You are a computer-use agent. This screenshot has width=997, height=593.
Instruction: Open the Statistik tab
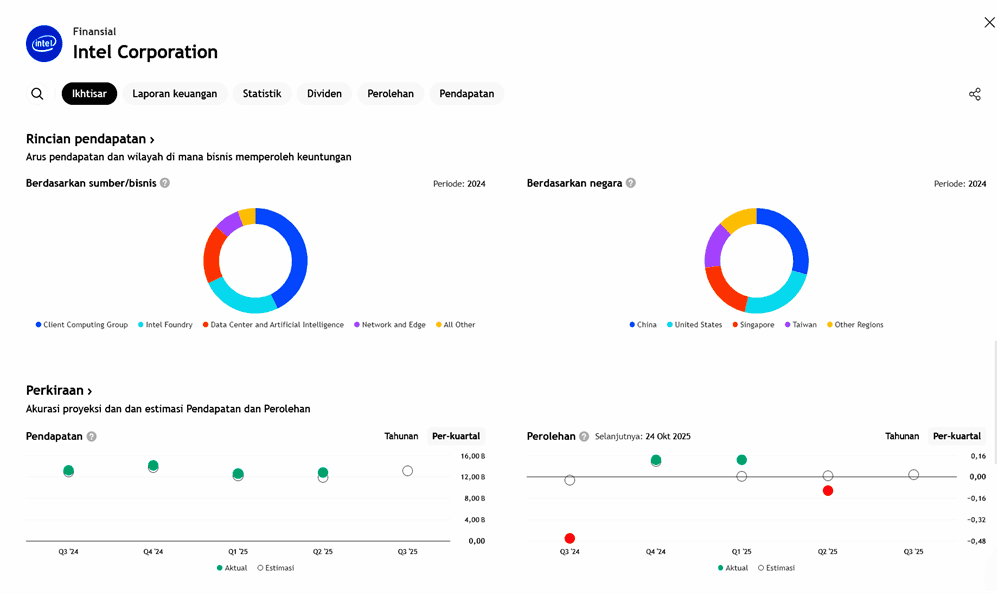[x=262, y=94]
